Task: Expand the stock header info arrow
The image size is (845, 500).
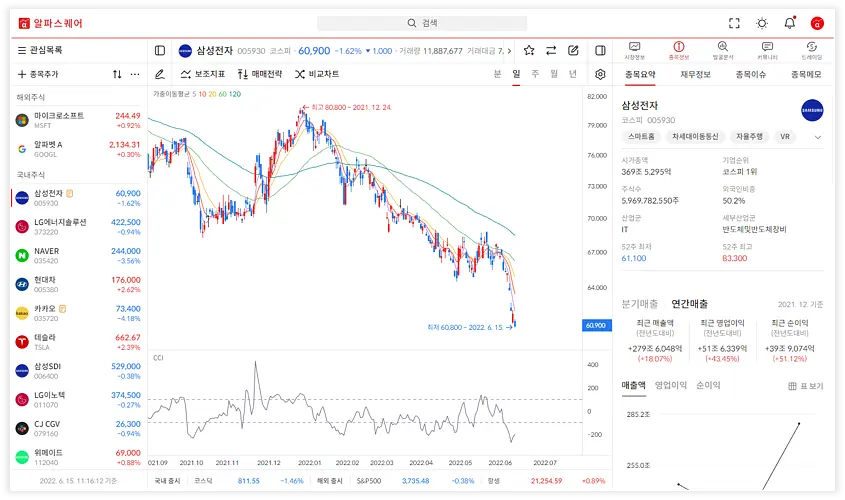Action: [x=510, y=51]
